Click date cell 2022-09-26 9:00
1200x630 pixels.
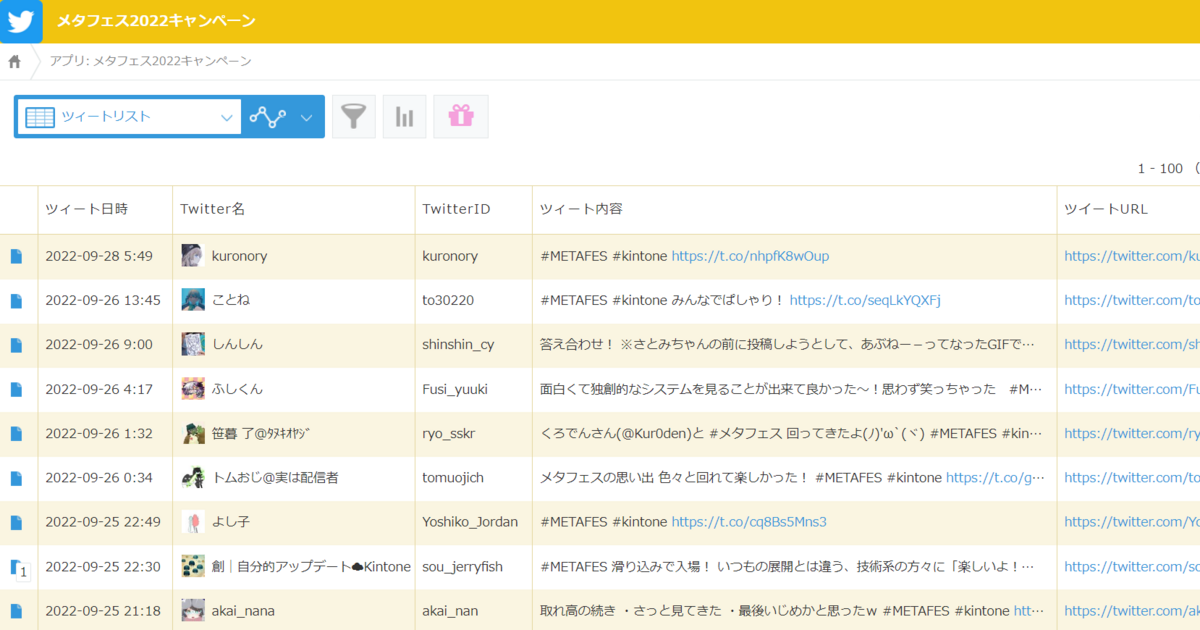[x=99, y=344]
